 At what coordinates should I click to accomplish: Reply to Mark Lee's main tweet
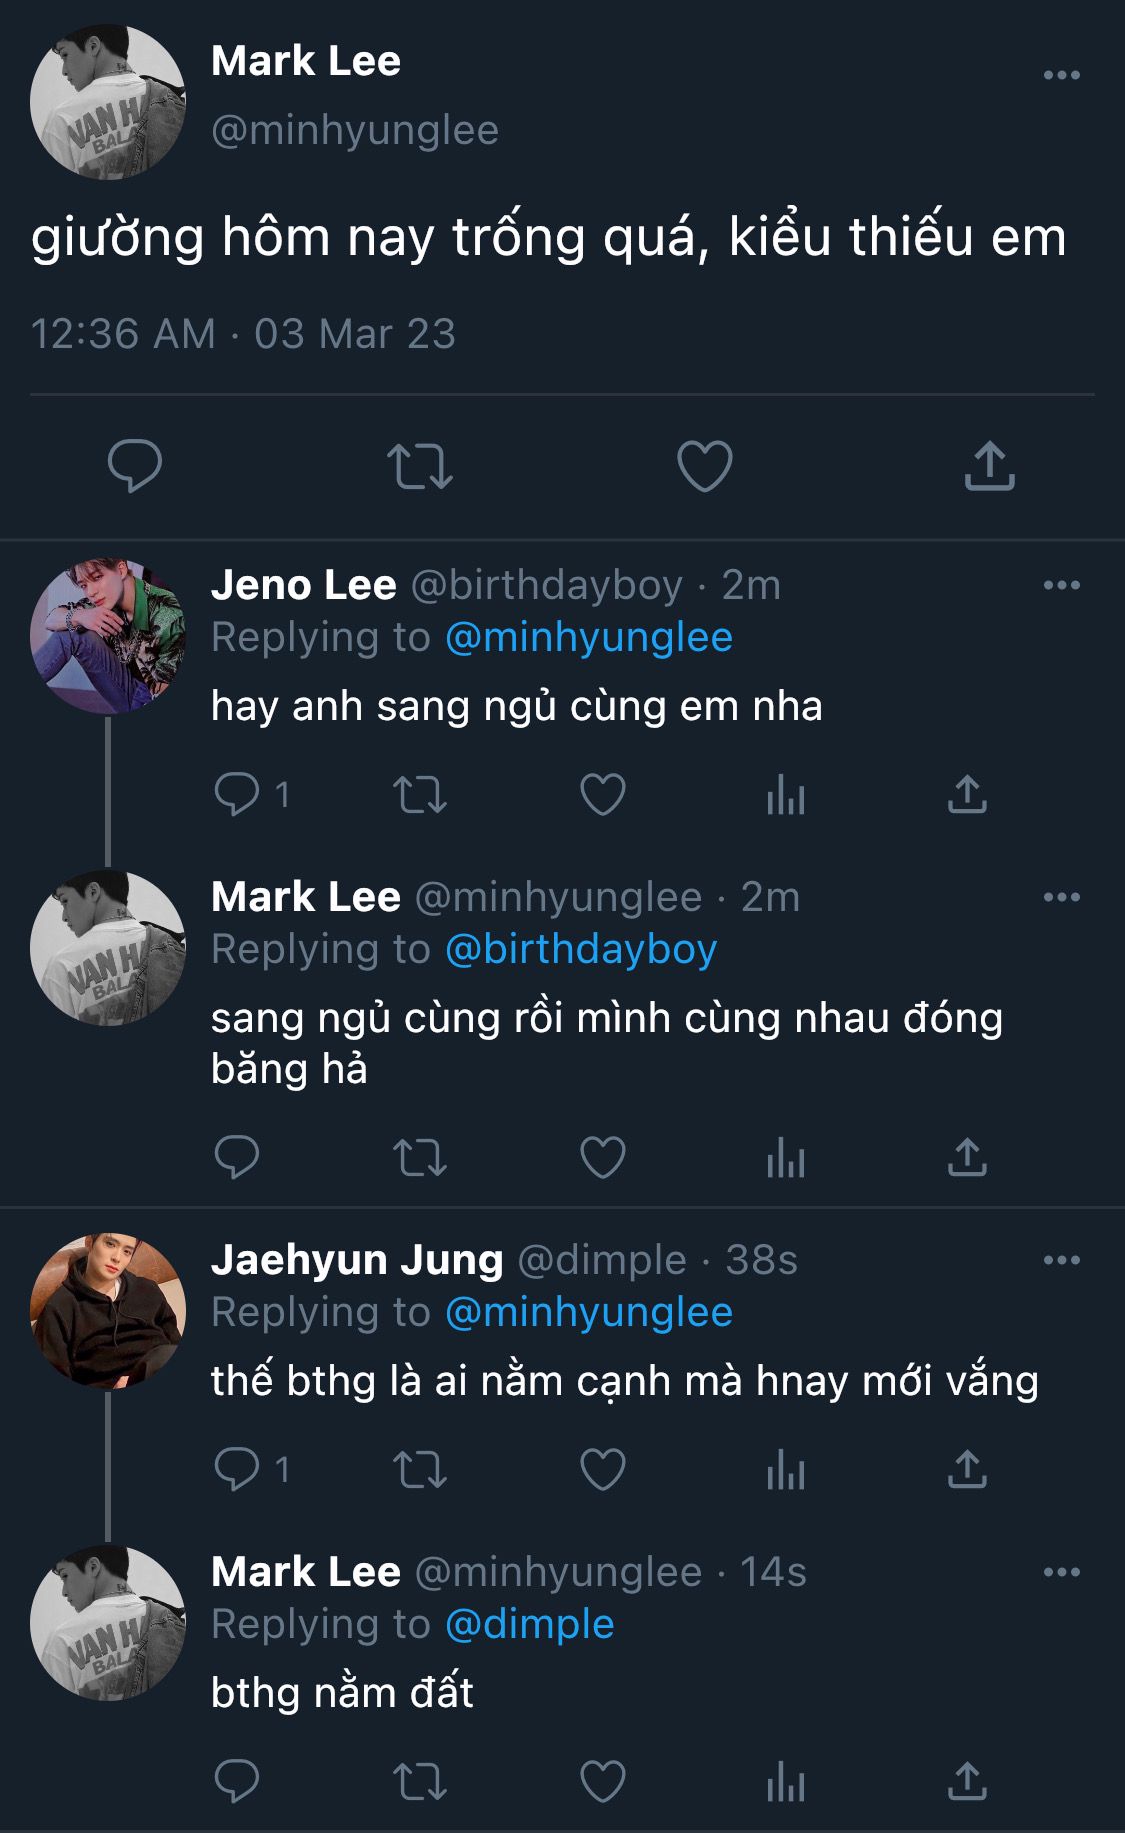point(135,466)
